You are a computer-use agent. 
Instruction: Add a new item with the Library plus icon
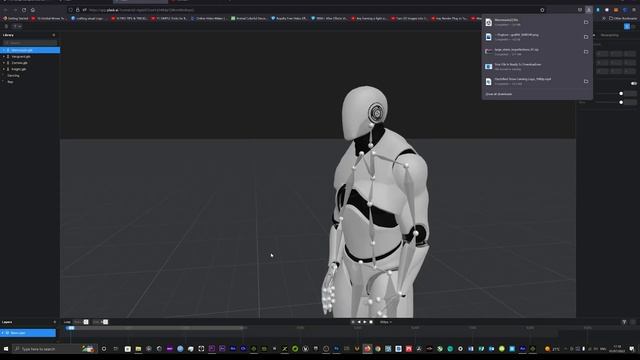54,35
